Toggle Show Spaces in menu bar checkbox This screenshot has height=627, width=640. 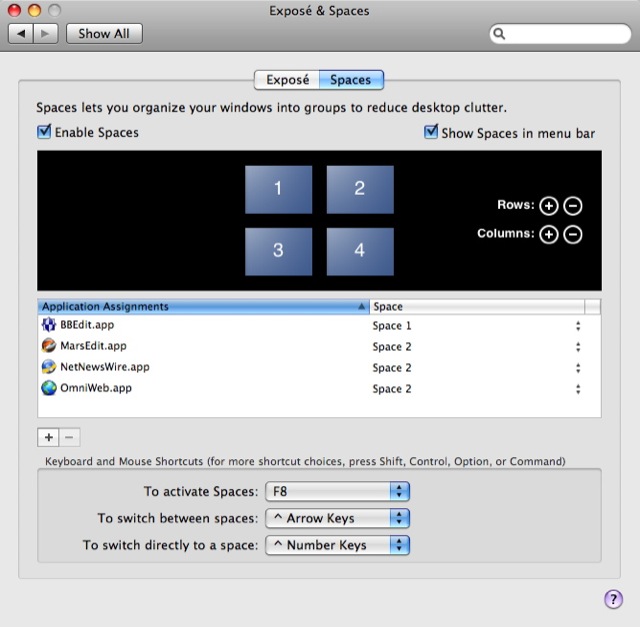[x=431, y=132]
